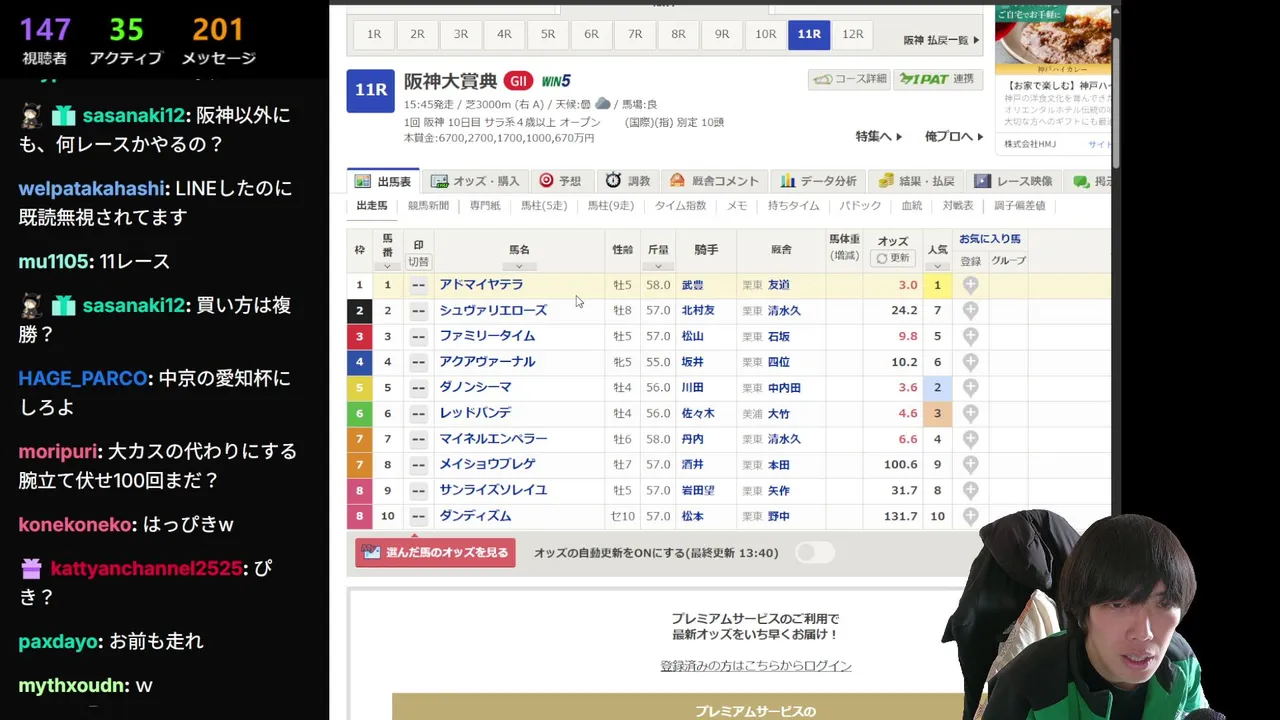Add レッドバンデ to favorites with plus icon
Viewport: 1280px width, 720px height.
[x=970, y=413]
